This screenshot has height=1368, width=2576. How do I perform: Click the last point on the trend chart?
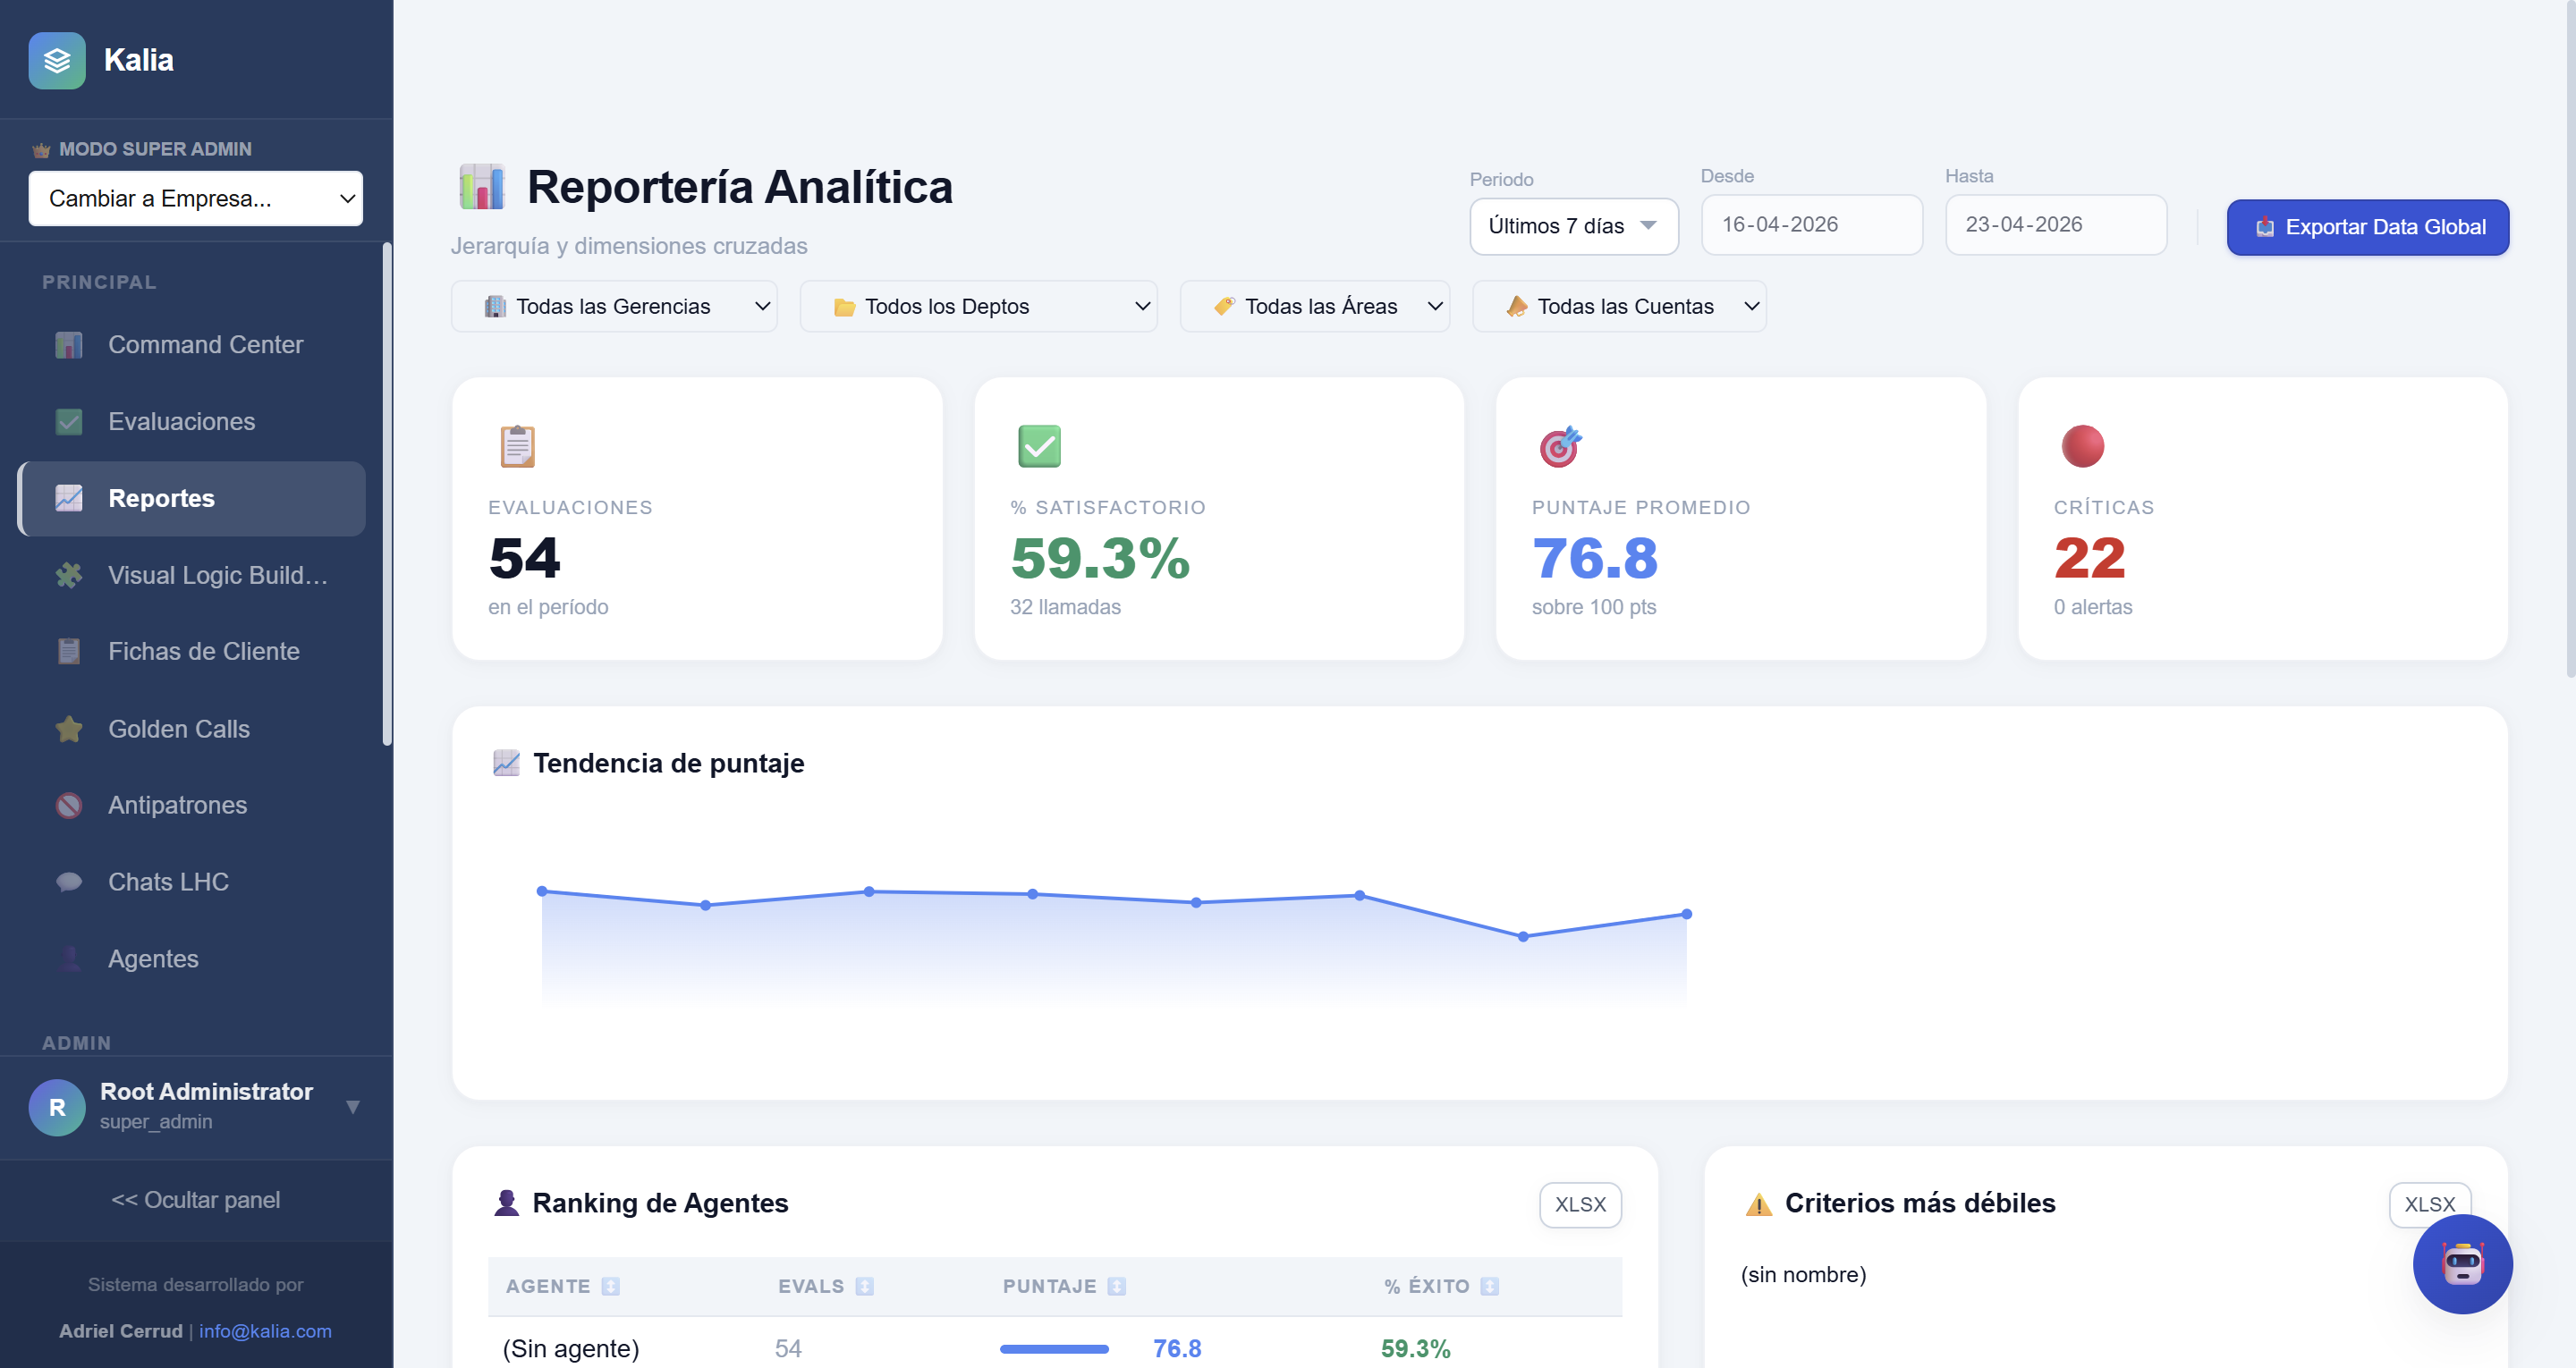(1686, 914)
